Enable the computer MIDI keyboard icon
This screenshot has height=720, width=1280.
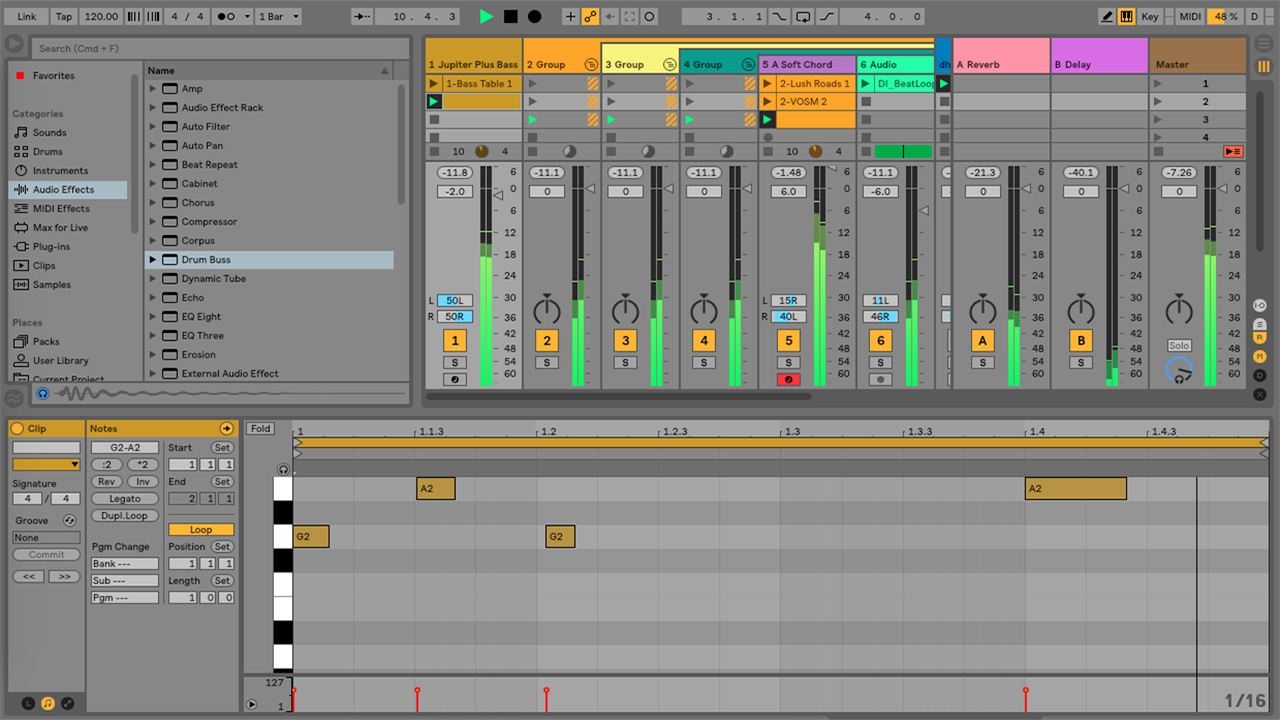[x=1126, y=16]
